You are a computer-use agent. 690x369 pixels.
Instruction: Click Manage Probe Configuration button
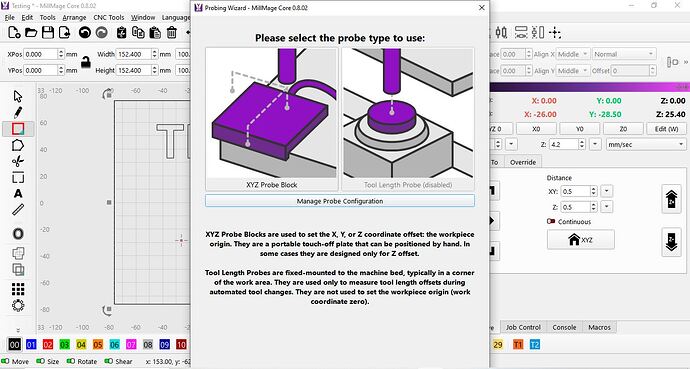pos(340,201)
